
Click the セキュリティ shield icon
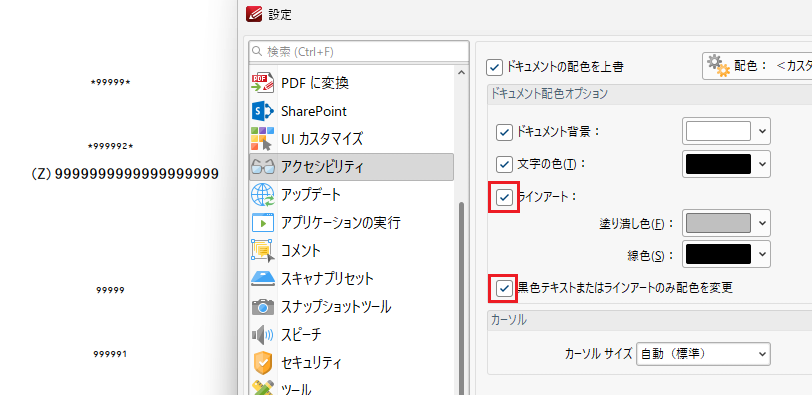[262, 363]
